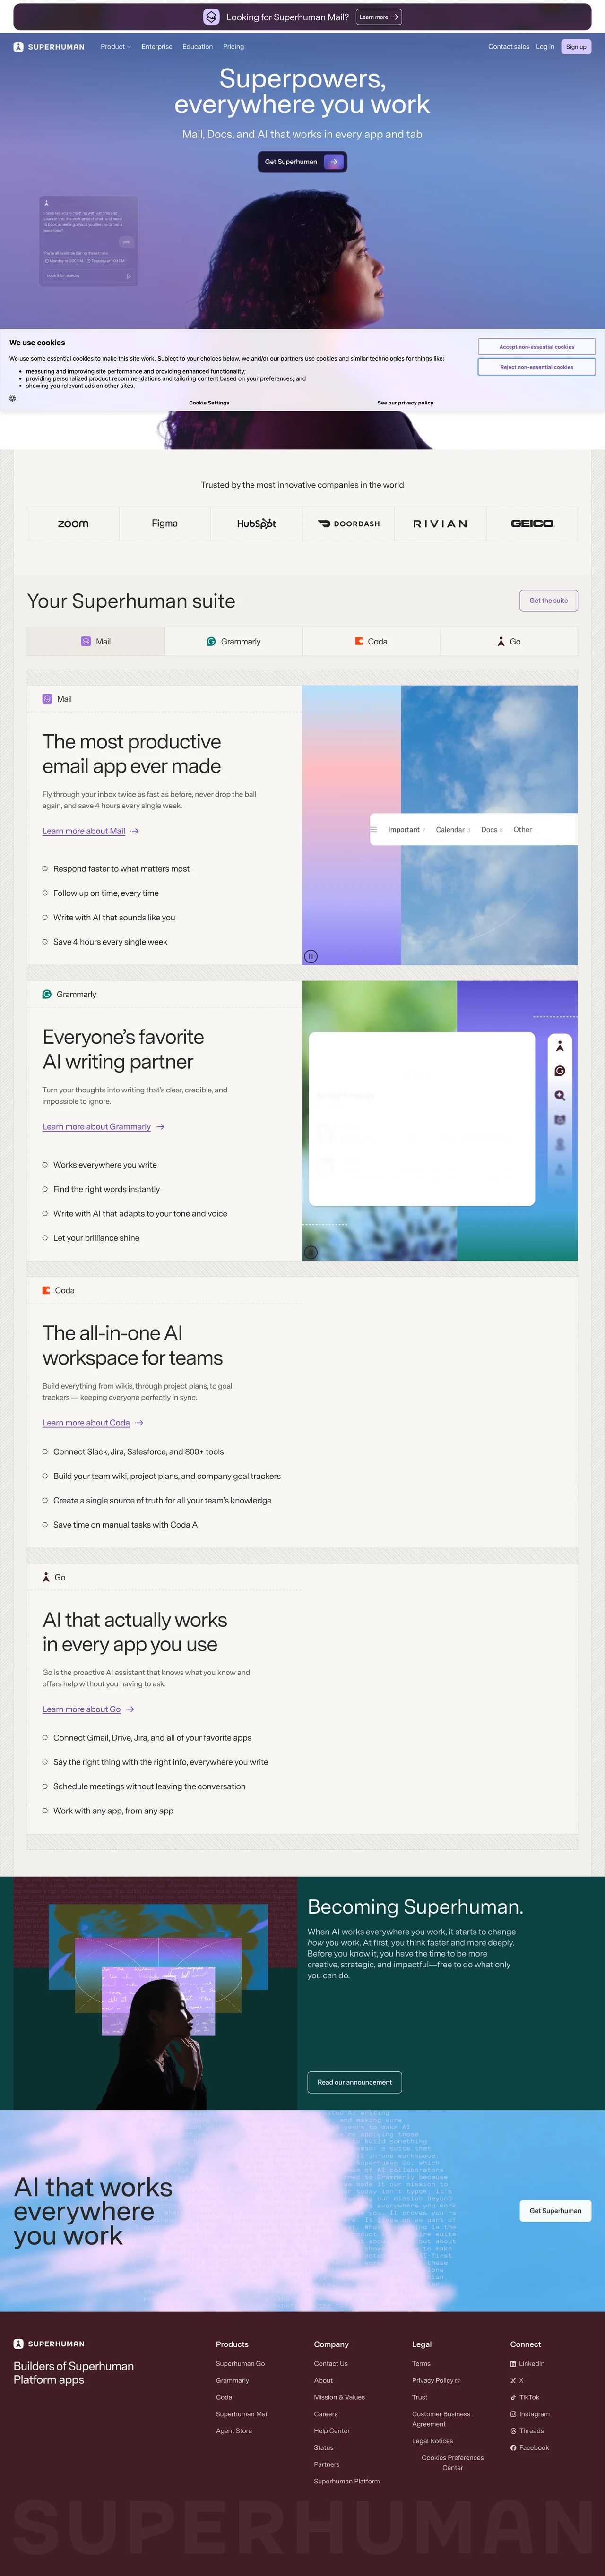Select the Mail tab in the suite
Image resolution: width=605 pixels, height=2576 pixels.
tap(96, 642)
